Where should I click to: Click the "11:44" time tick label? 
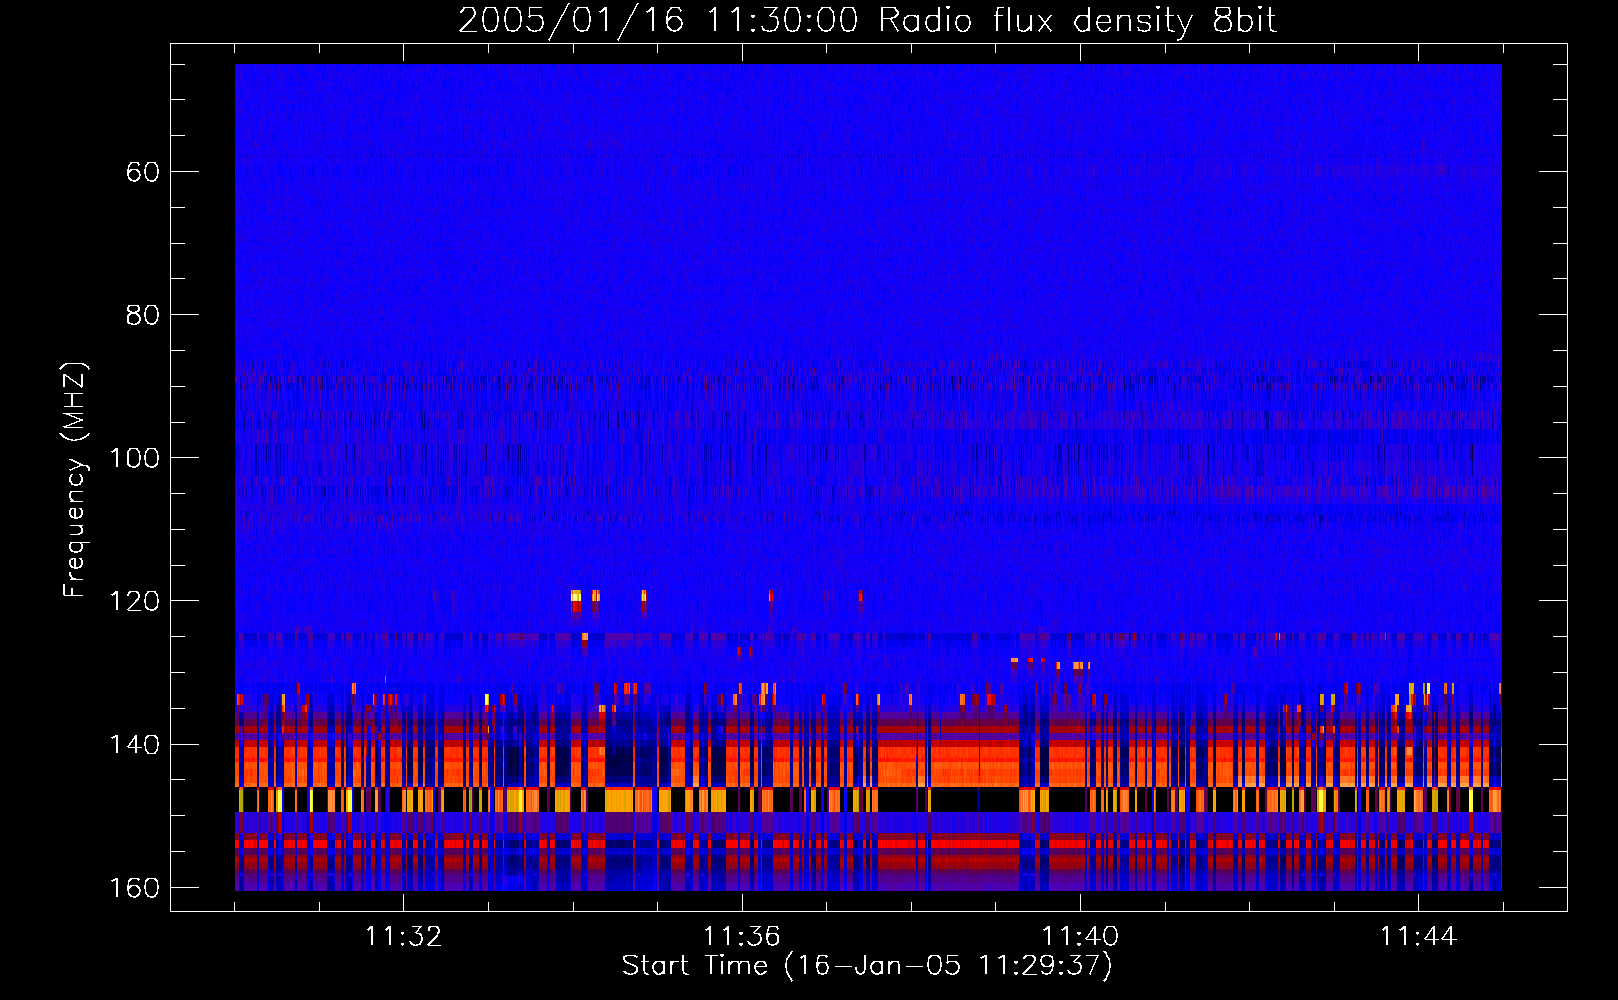[1418, 936]
